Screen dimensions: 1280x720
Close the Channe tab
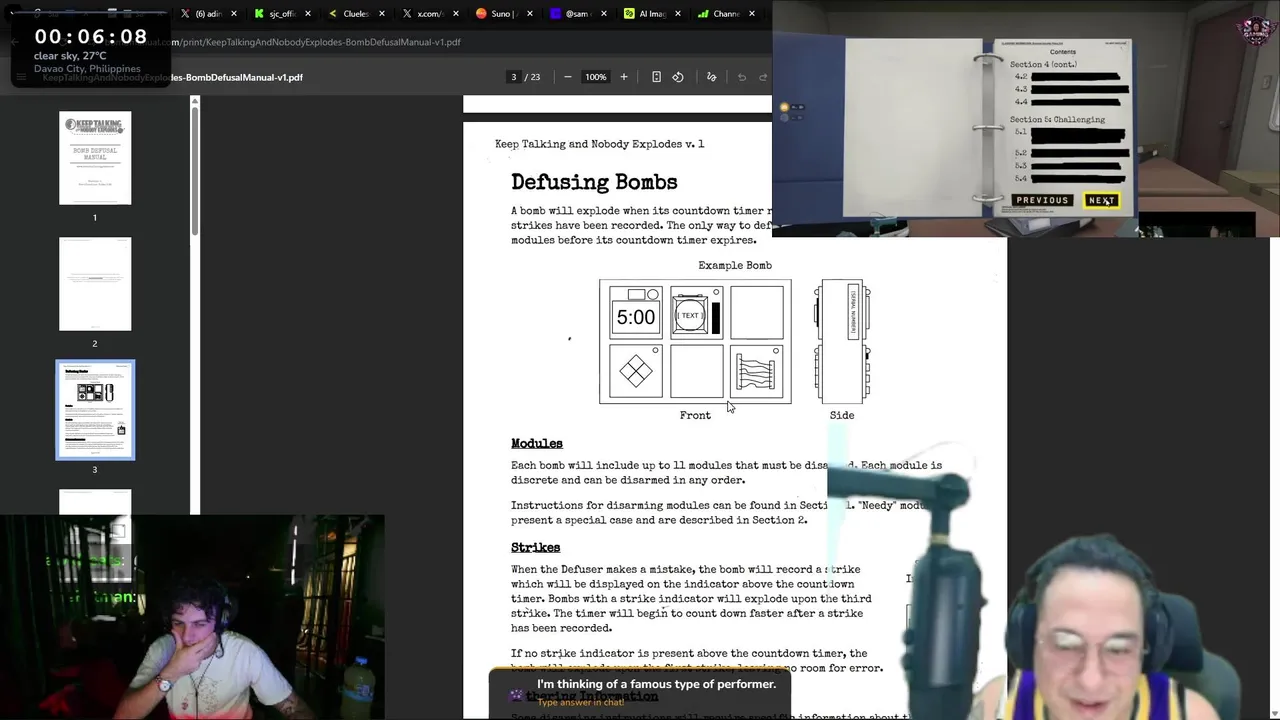[752, 14]
